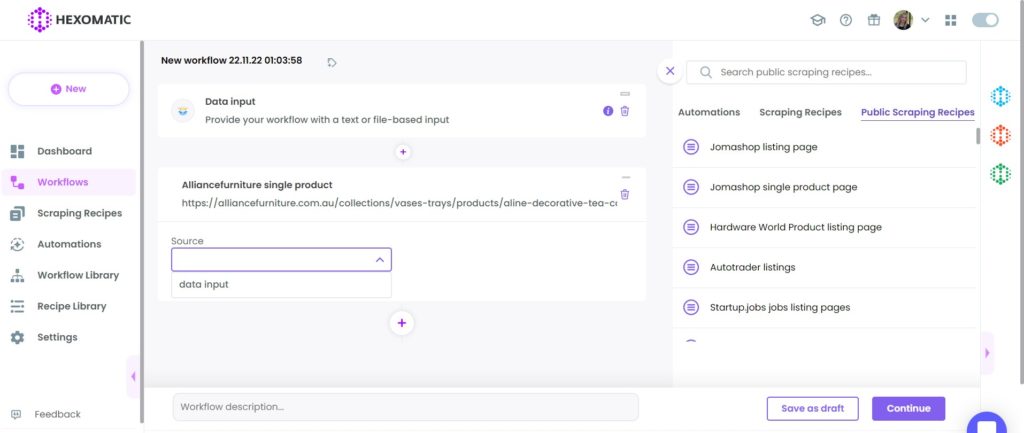
Task: Click the Continue button
Action: pyautogui.click(x=908, y=408)
